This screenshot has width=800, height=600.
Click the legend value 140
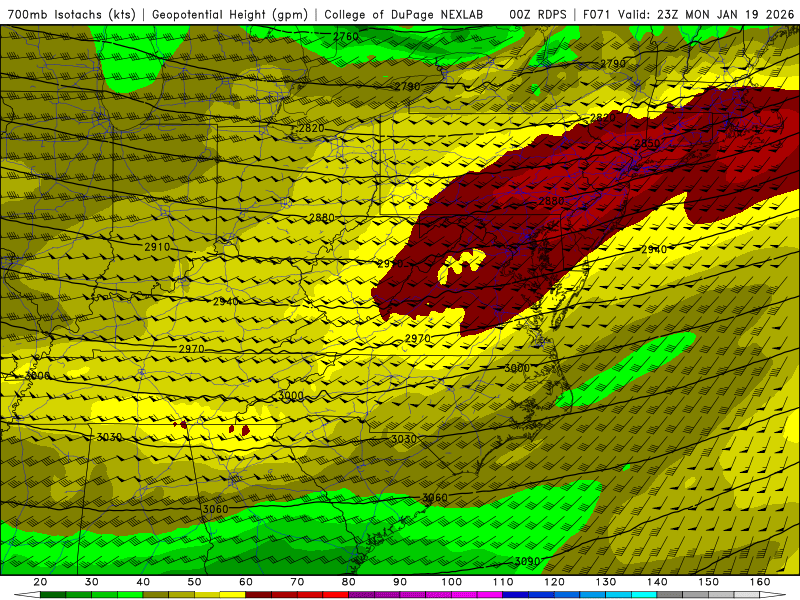[657, 582]
